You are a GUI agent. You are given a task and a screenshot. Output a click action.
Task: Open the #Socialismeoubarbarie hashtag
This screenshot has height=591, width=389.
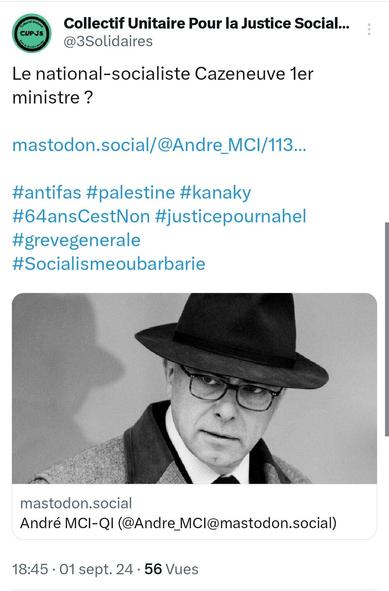(x=109, y=264)
